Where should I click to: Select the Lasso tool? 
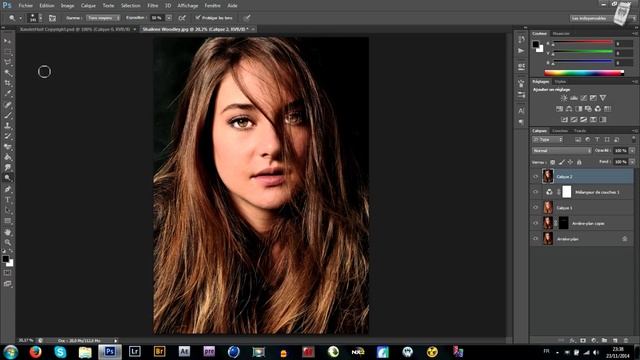[7, 62]
